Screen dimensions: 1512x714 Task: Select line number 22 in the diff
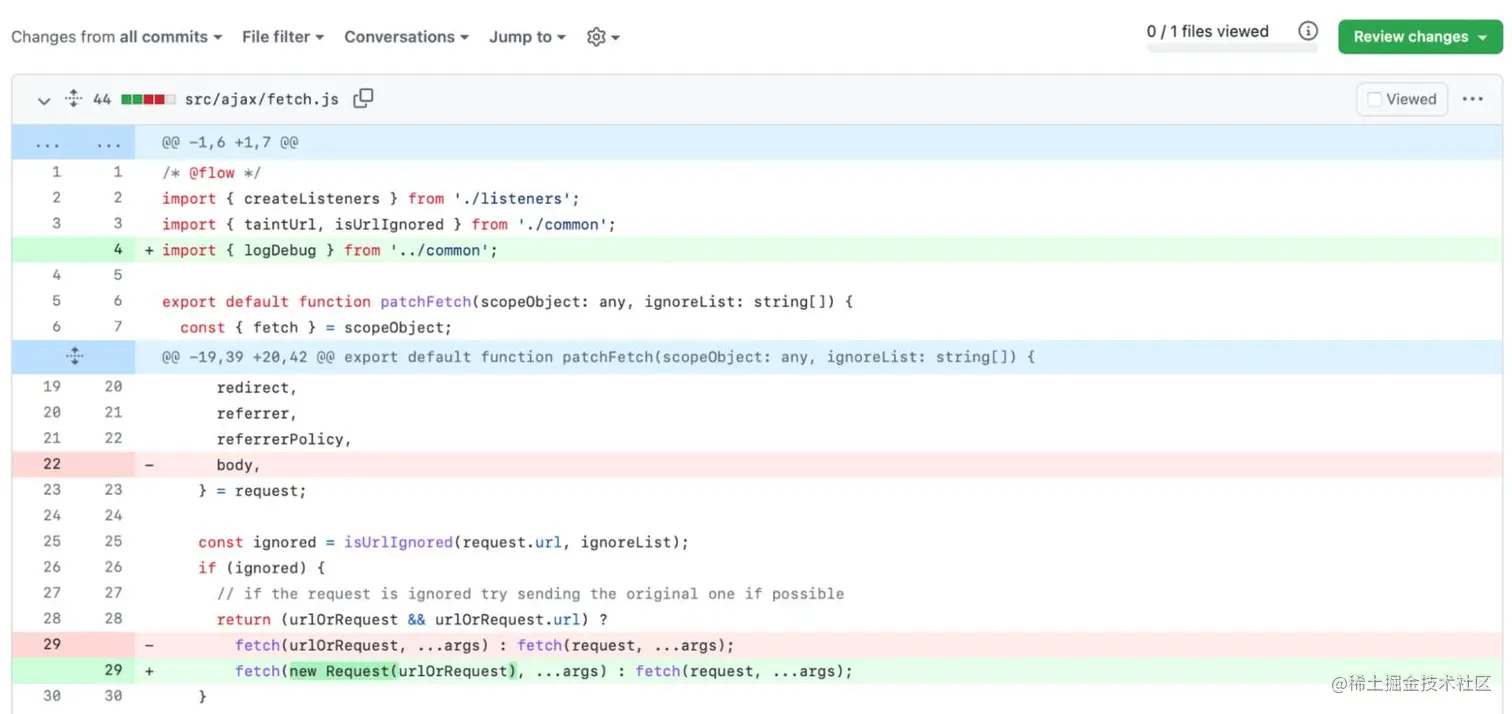coord(51,464)
